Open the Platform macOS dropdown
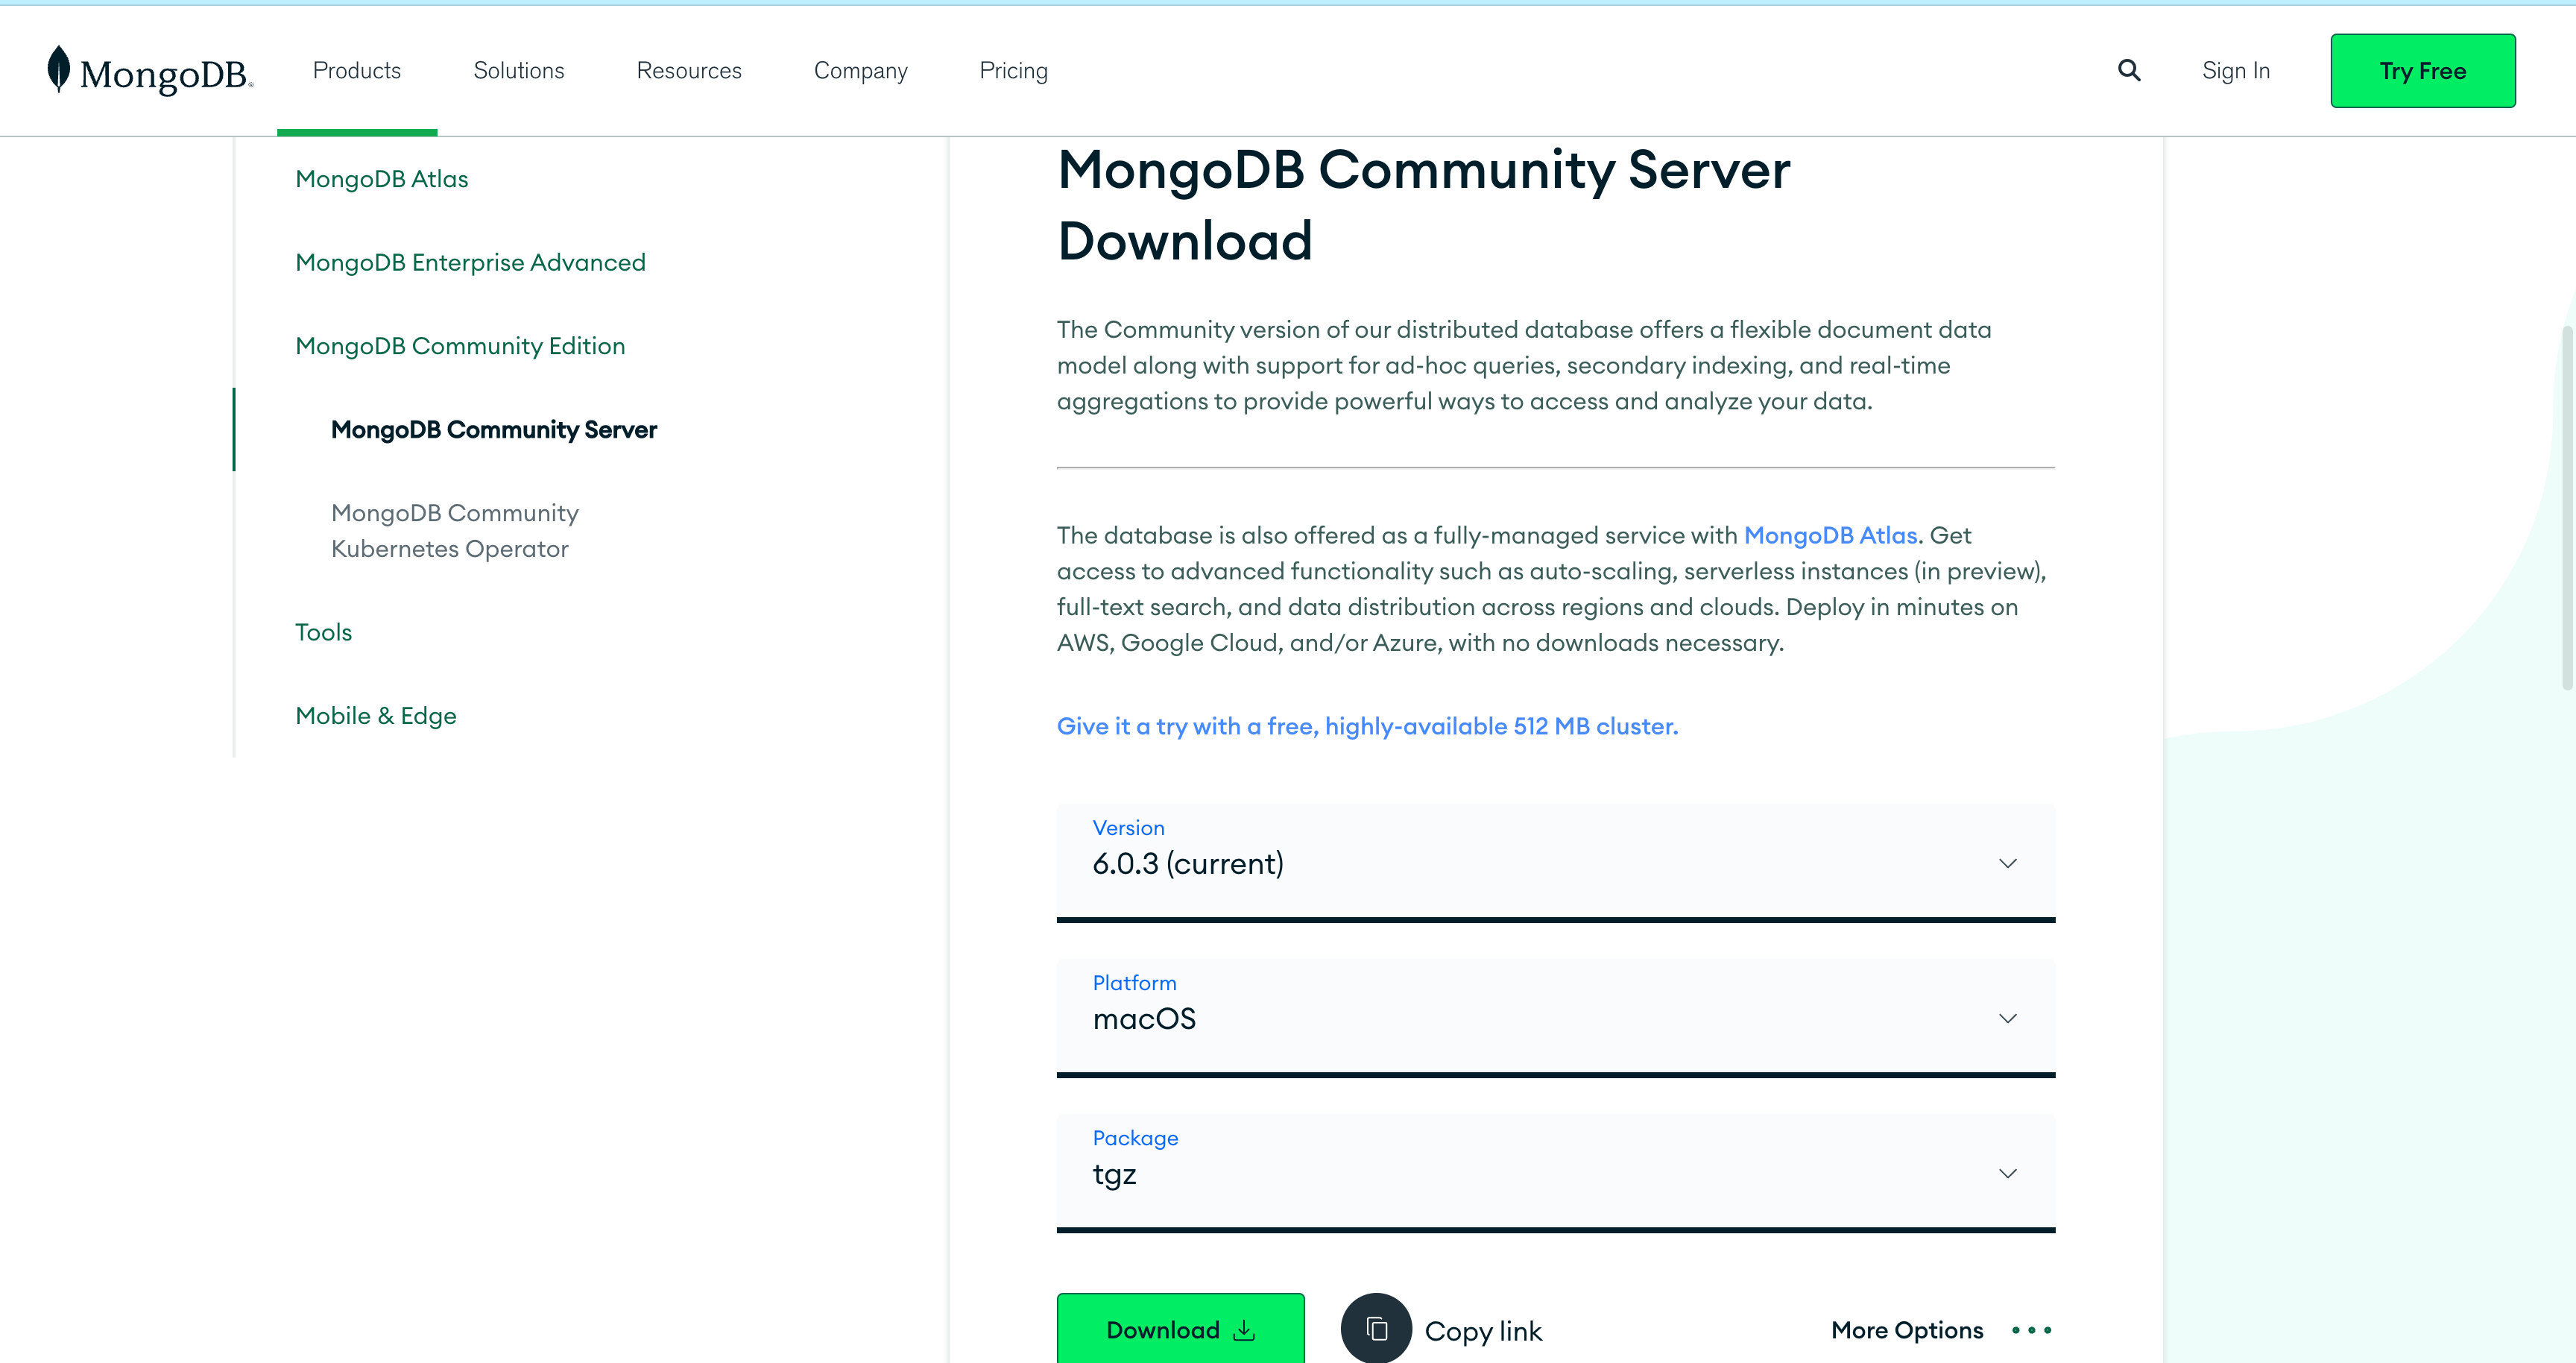 point(1556,1017)
